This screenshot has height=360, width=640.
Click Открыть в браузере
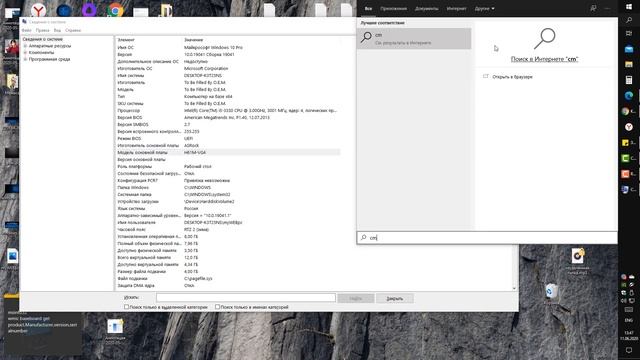point(512,77)
